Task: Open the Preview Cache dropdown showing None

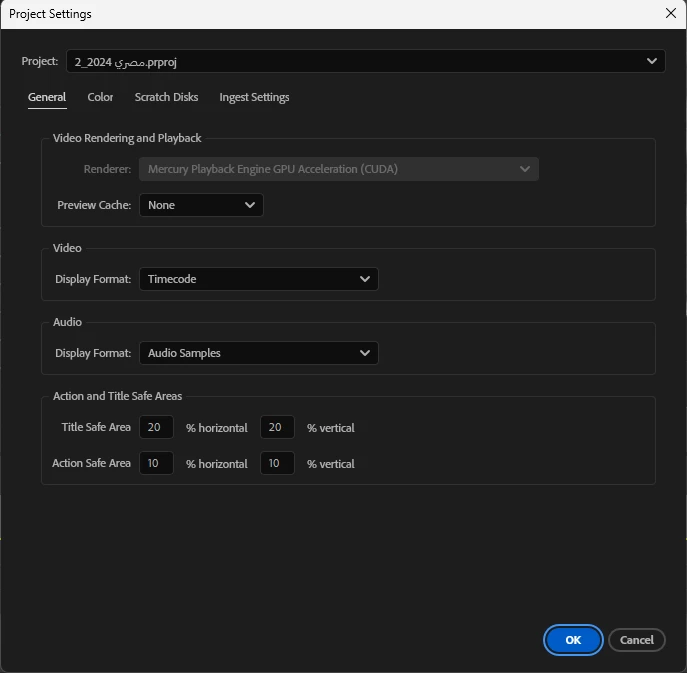Action: point(201,205)
